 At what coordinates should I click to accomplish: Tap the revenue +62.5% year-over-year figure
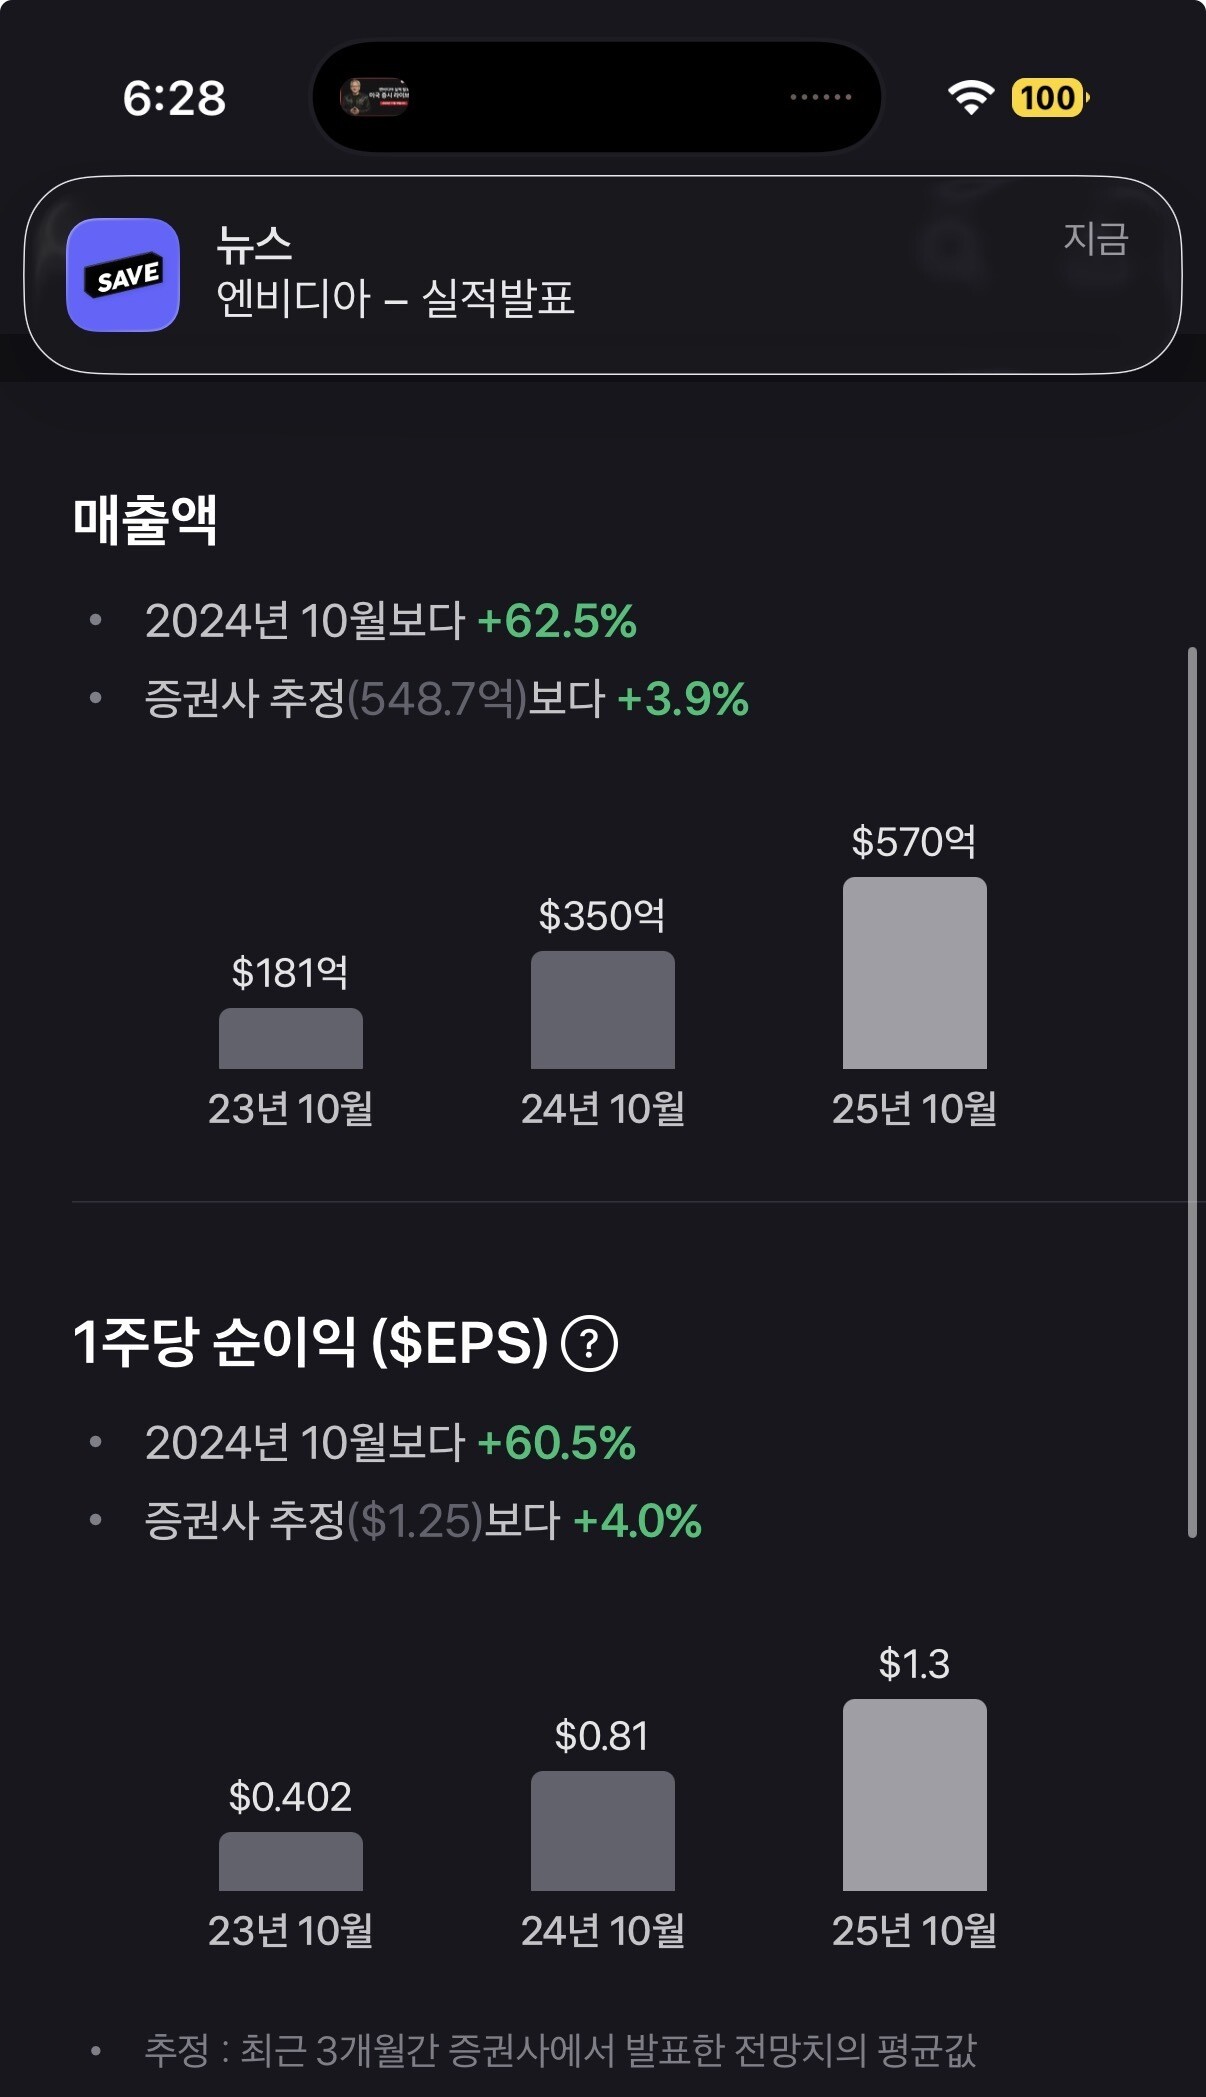click(x=557, y=621)
